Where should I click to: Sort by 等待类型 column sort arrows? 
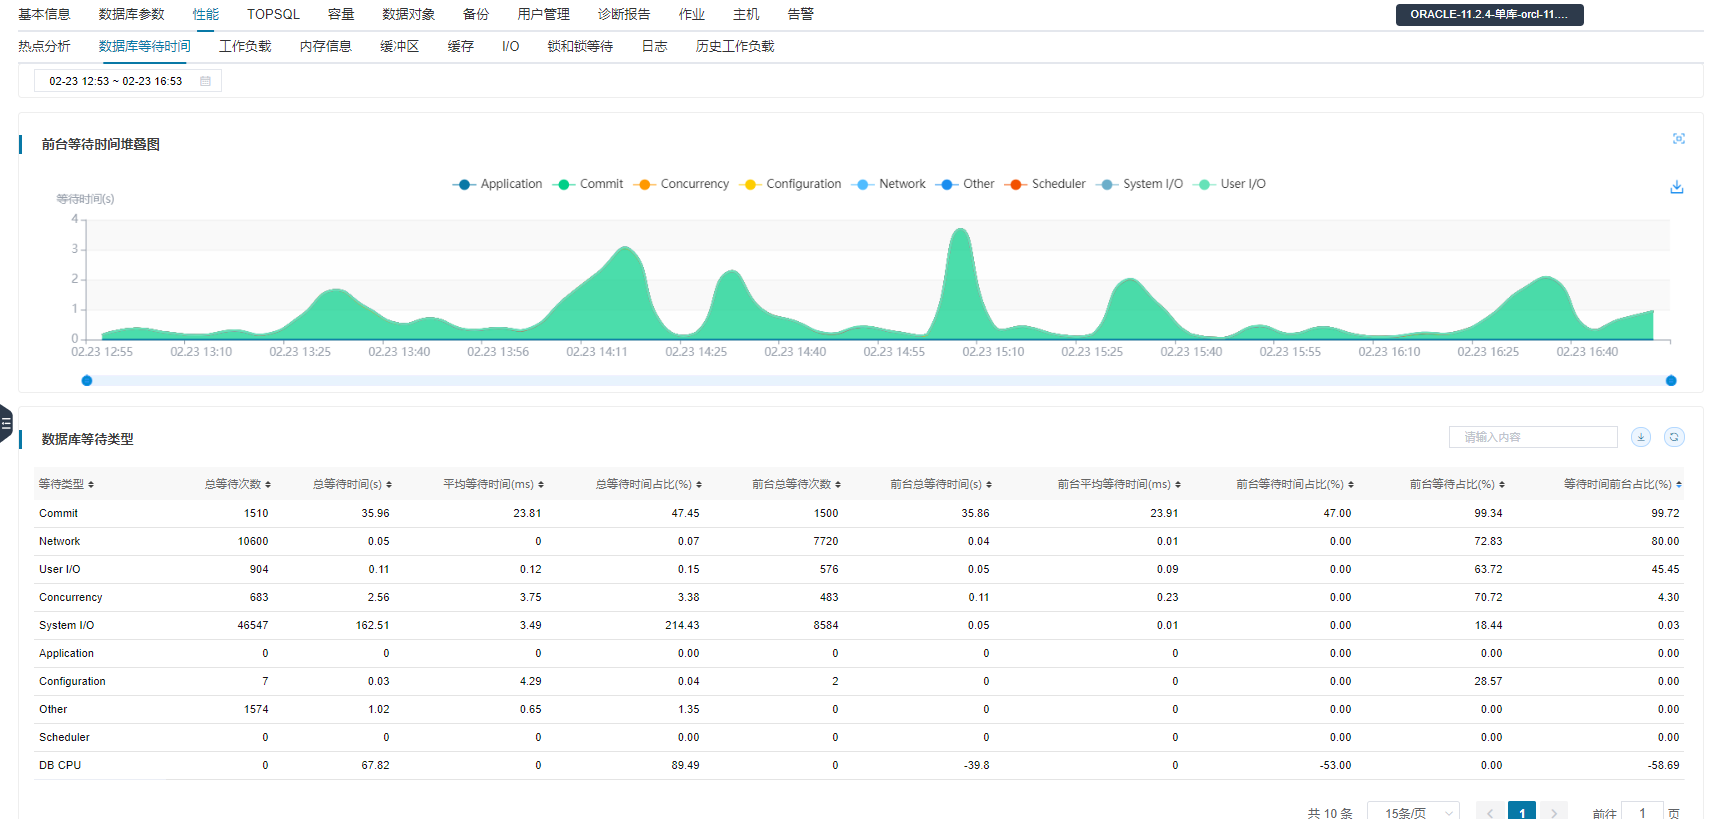(x=91, y=485)
